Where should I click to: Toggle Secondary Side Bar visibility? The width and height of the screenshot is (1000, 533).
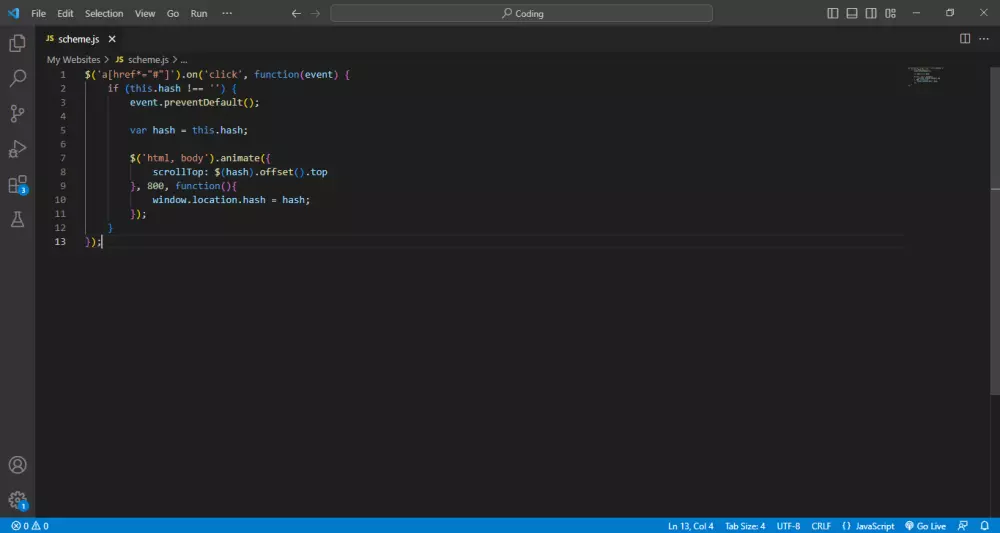tap(871, 13)
